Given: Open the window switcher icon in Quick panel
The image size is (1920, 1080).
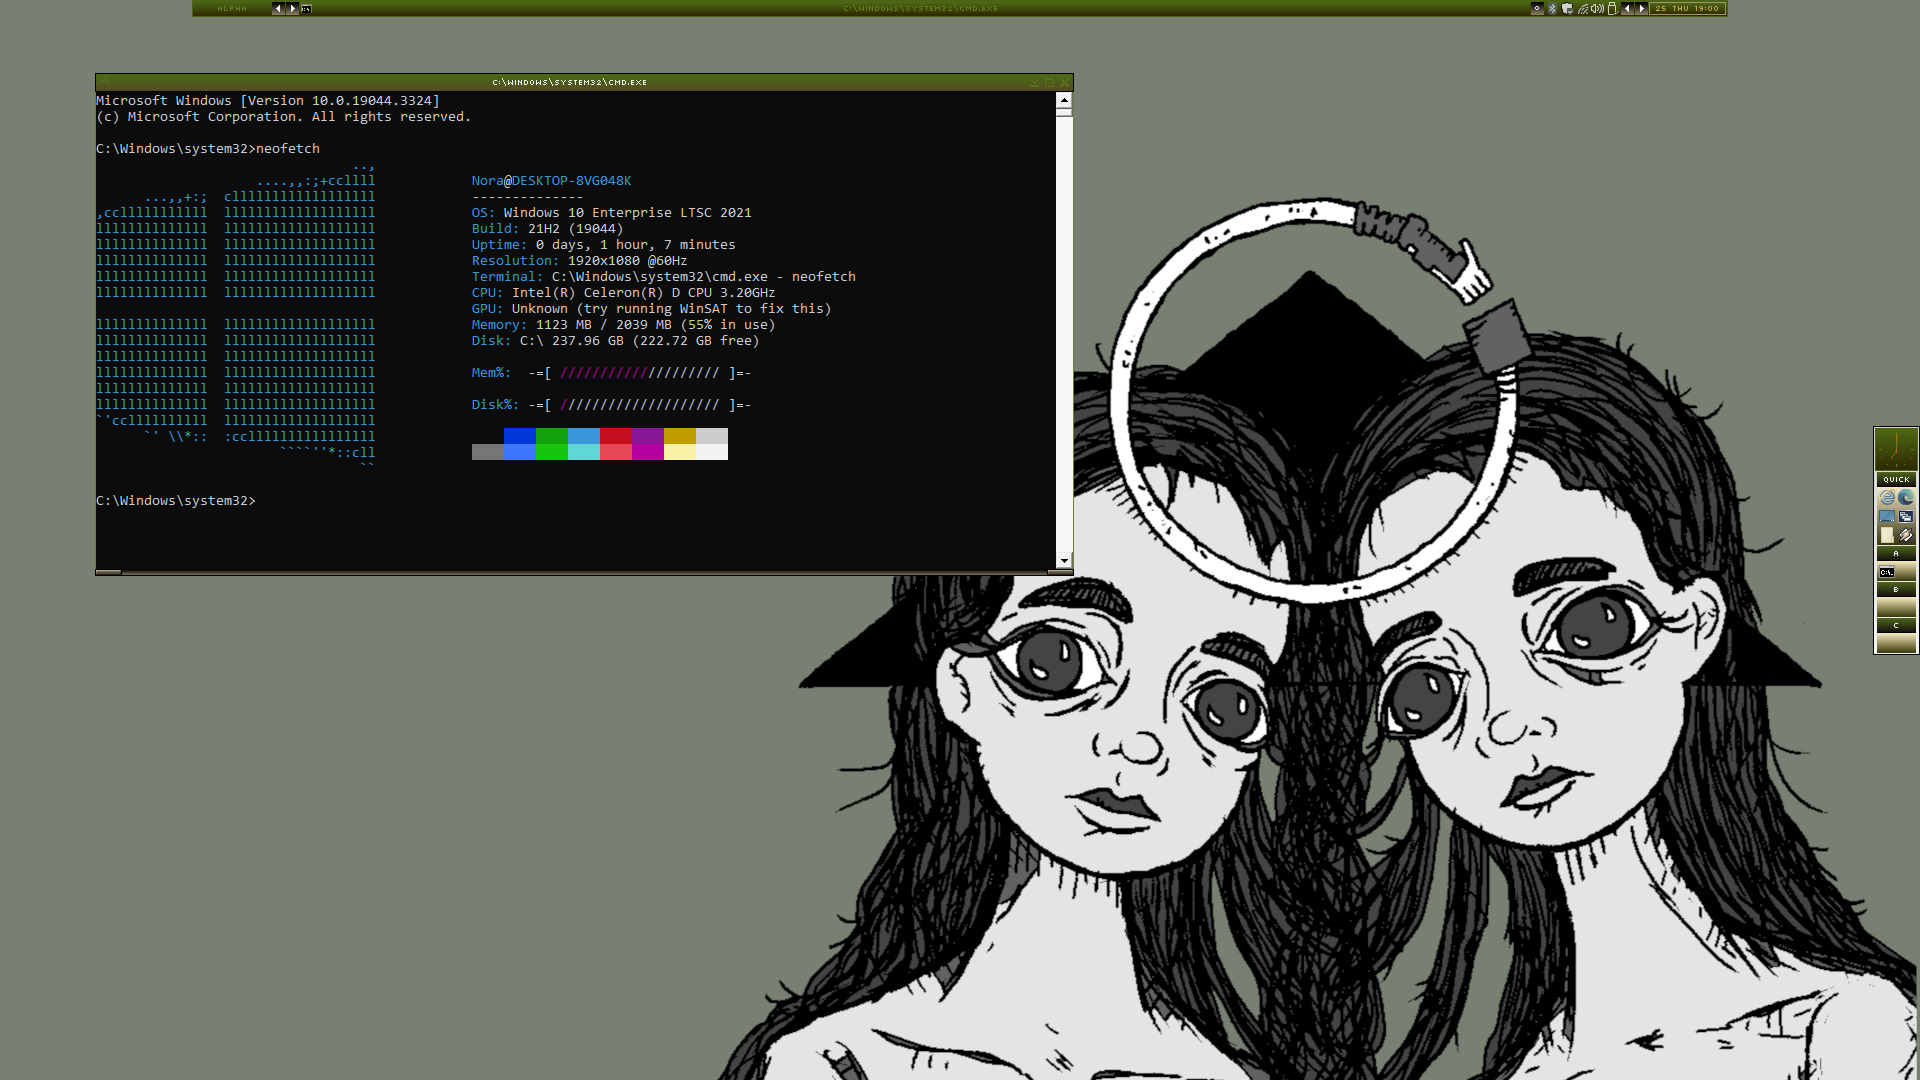Looking at the screenshot, I should pyautogui.click(x=1906, y=516).
